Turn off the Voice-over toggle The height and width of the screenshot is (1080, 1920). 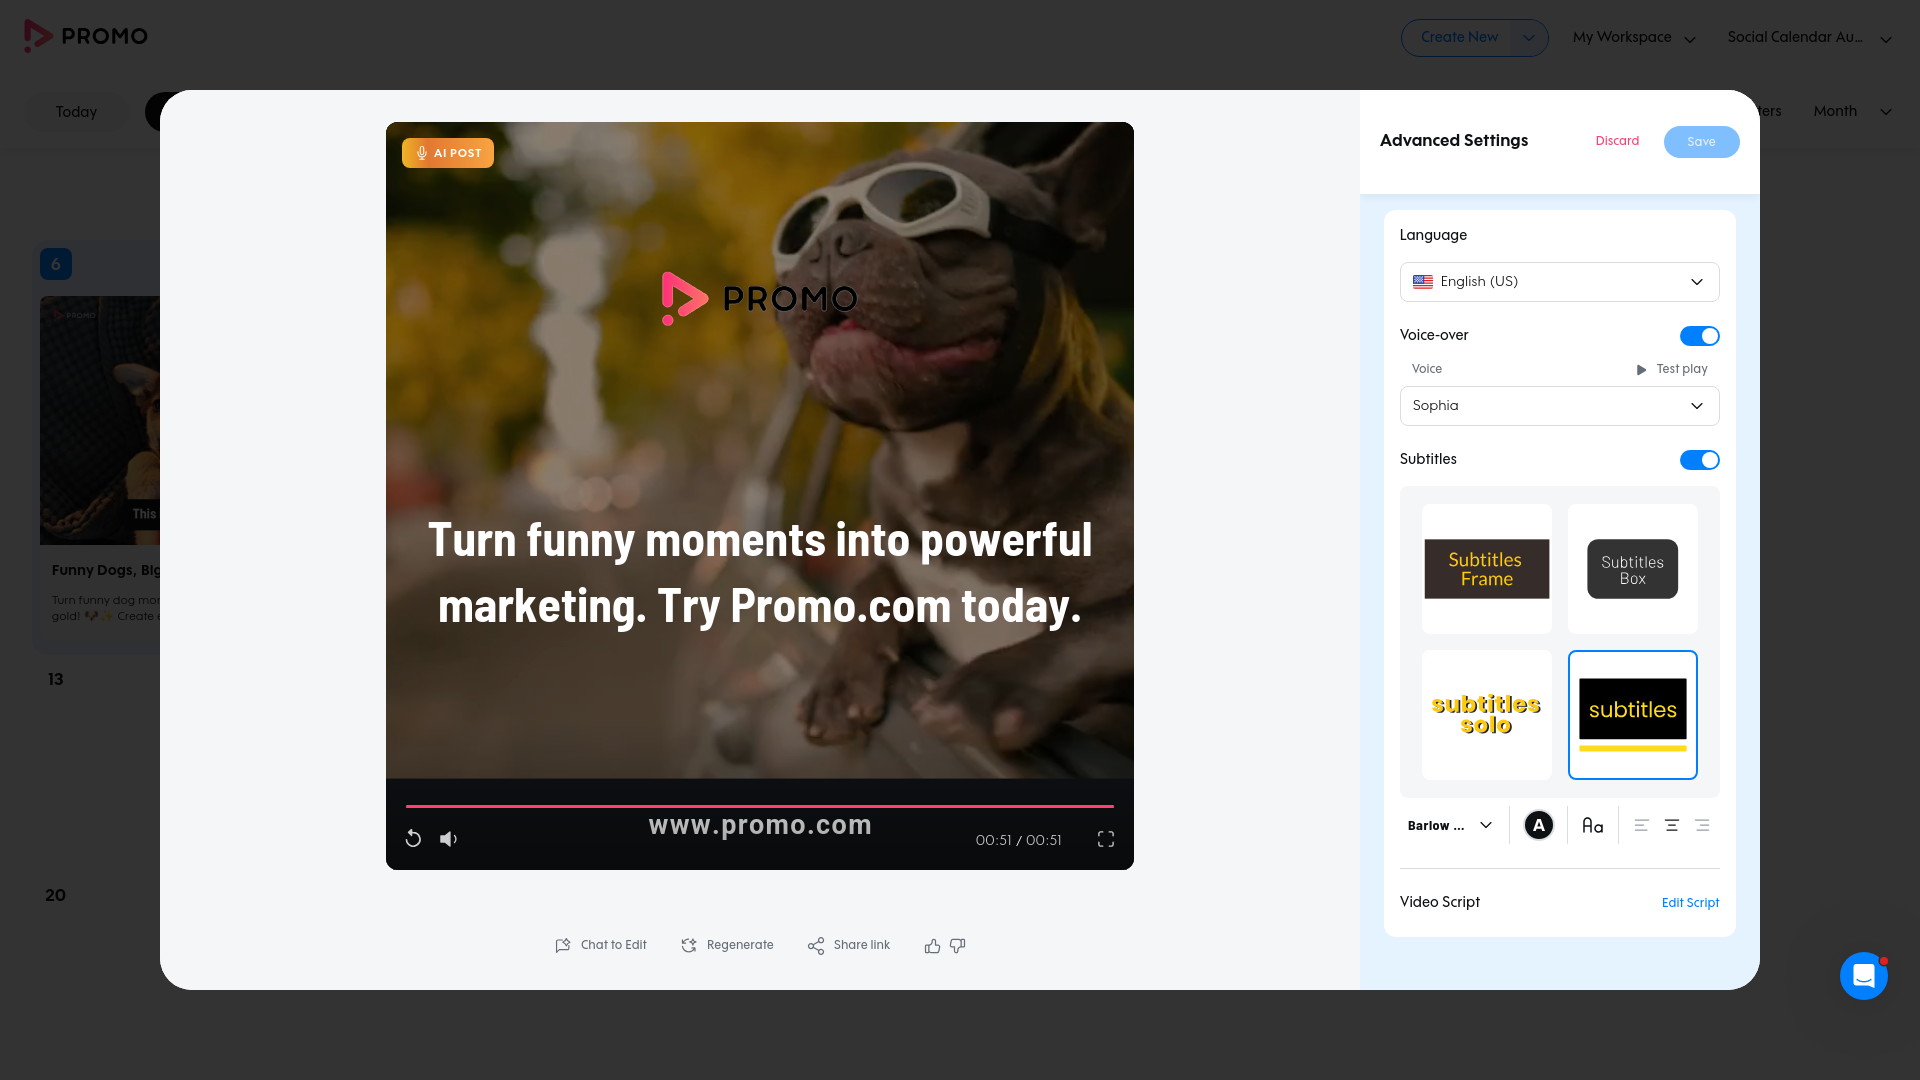[1699, 336]
